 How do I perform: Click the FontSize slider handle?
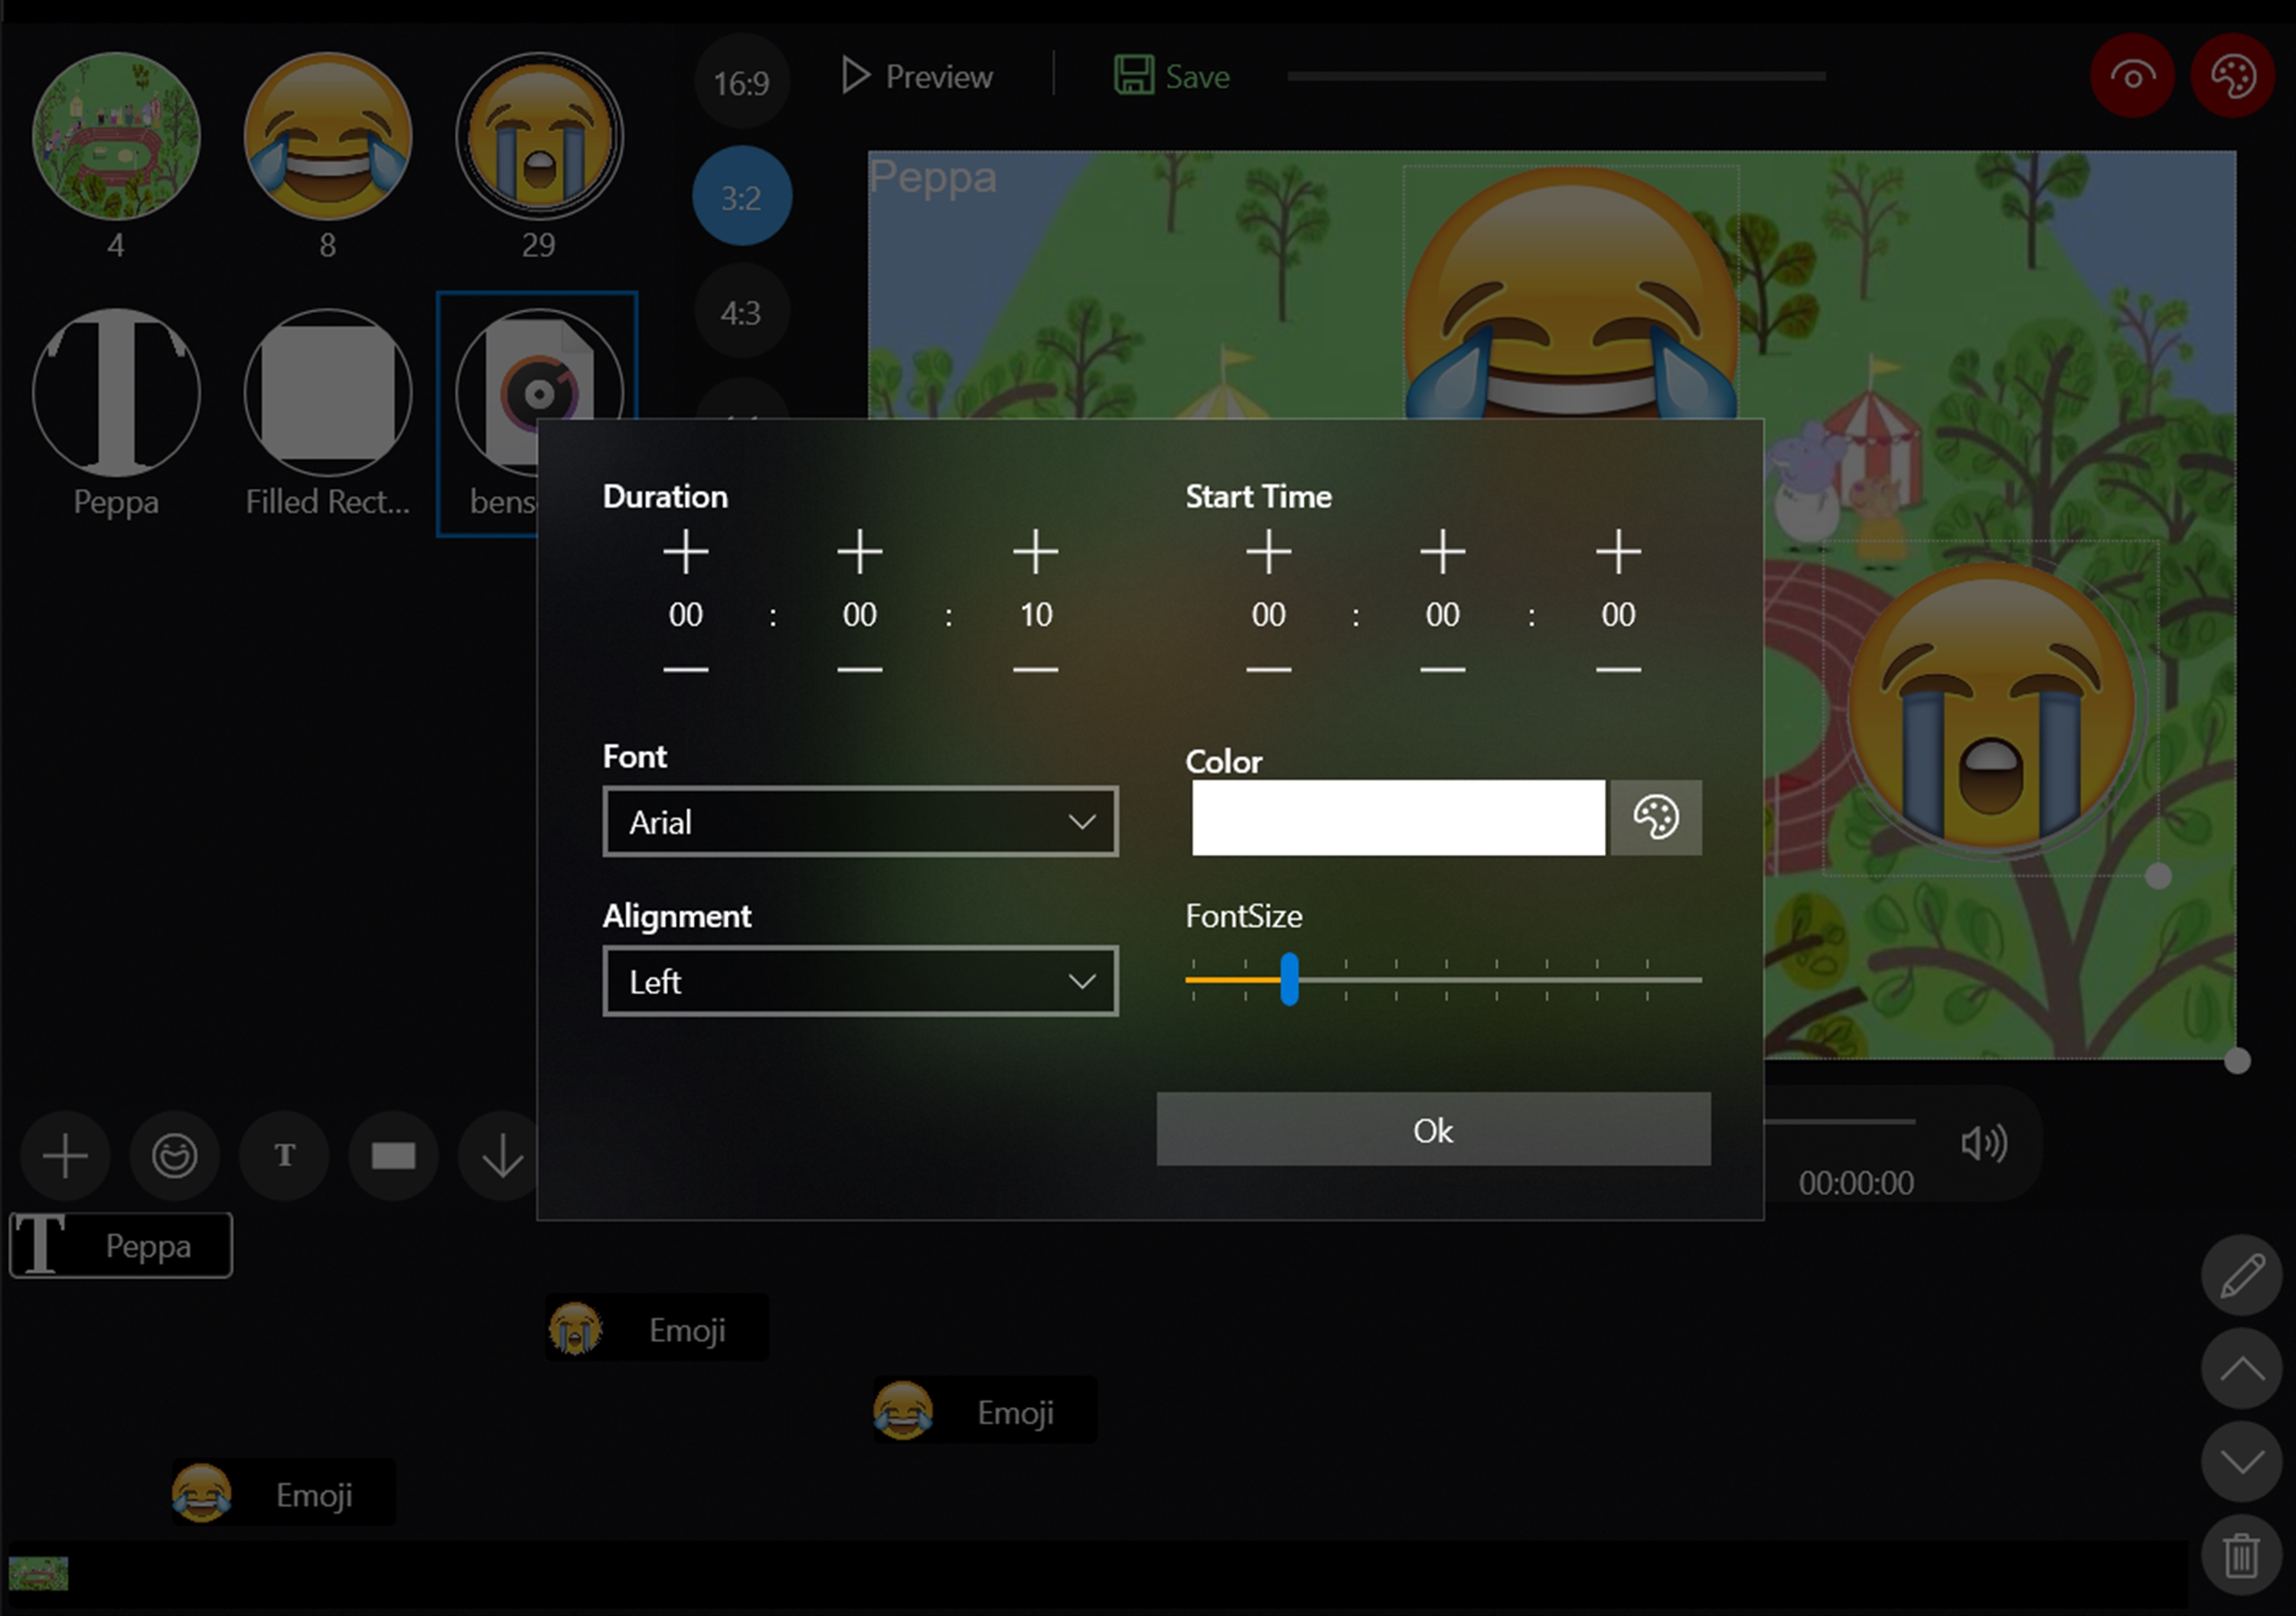click(1289, 979)
